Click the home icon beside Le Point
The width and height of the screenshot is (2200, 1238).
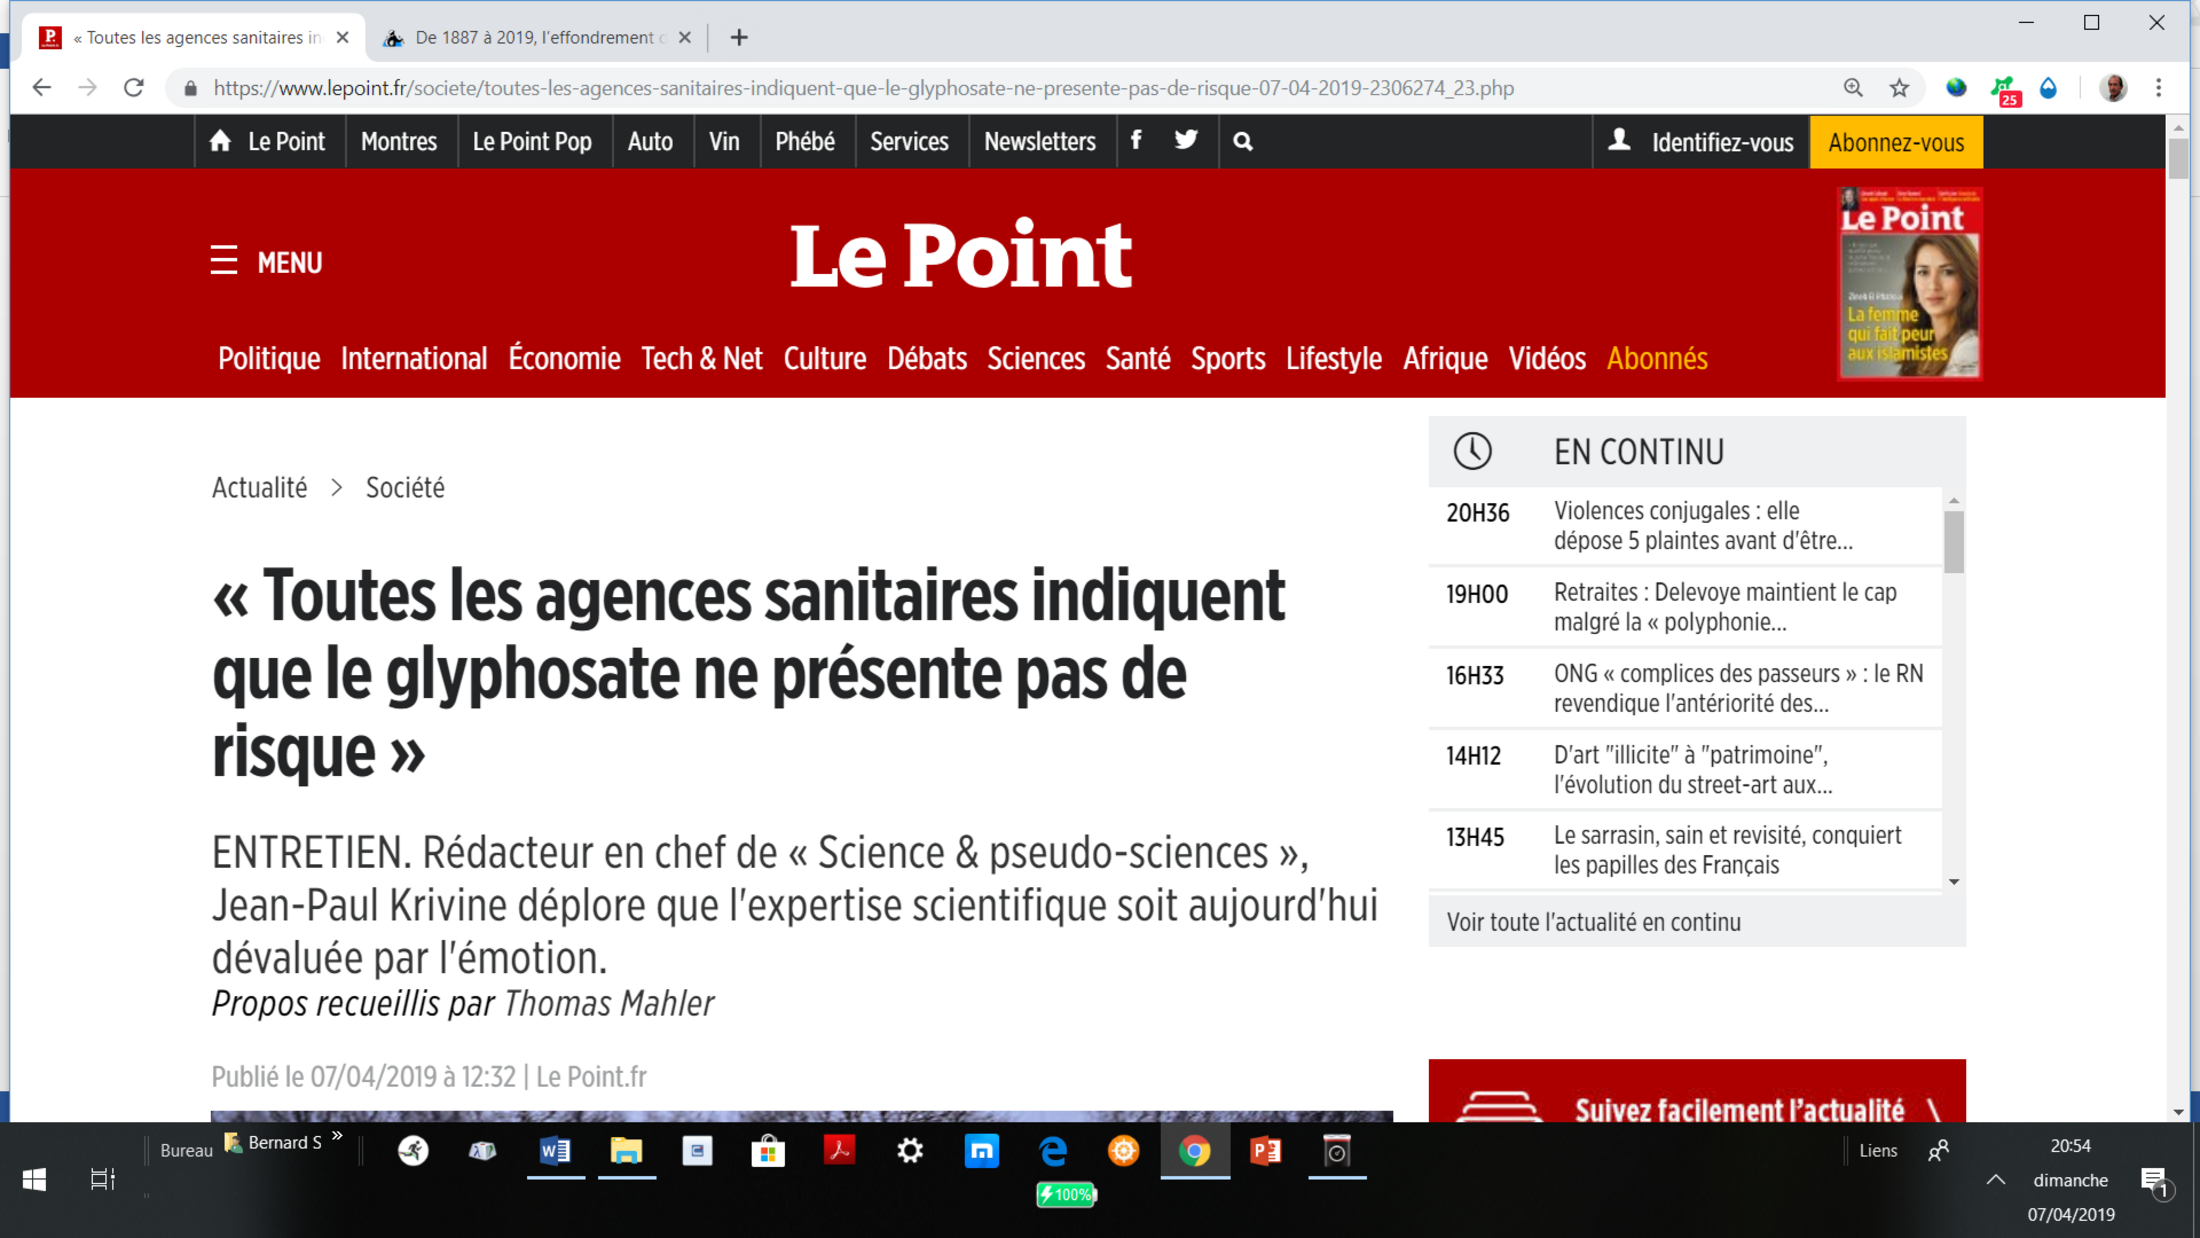[x=220, y=141]
